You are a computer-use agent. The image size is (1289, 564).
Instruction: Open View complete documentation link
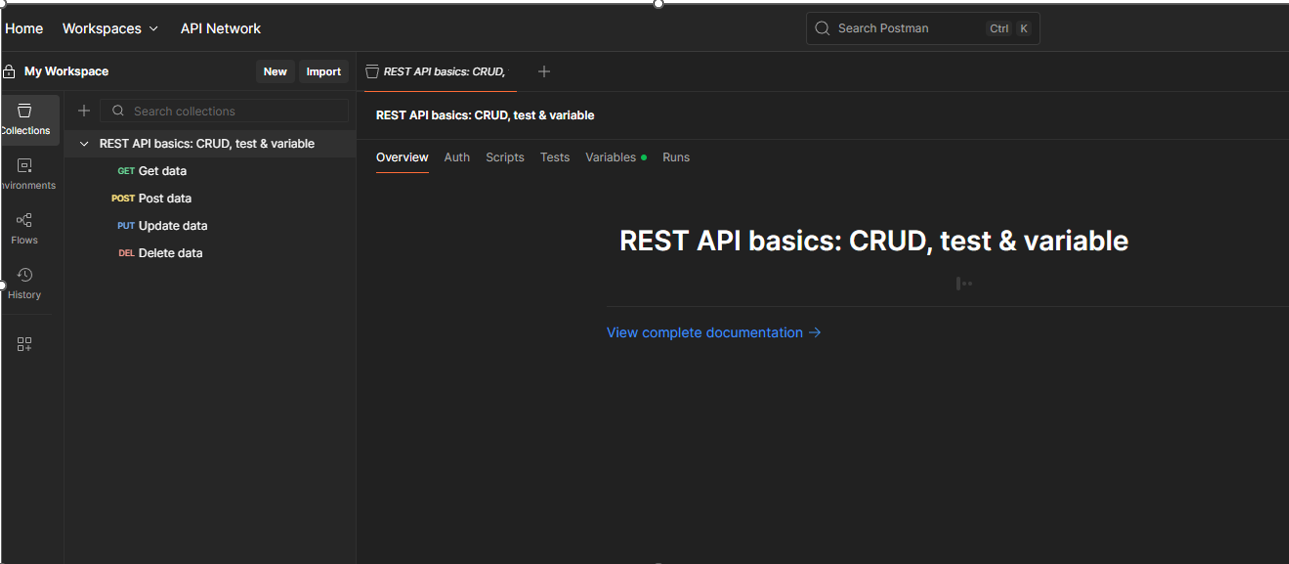pos(713,333)
